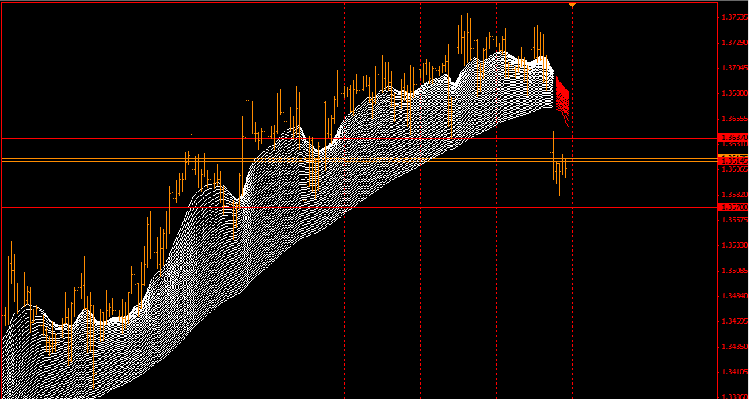
Task: Click the red highlighted label of upper level line
Action: [x=733, y=137]
